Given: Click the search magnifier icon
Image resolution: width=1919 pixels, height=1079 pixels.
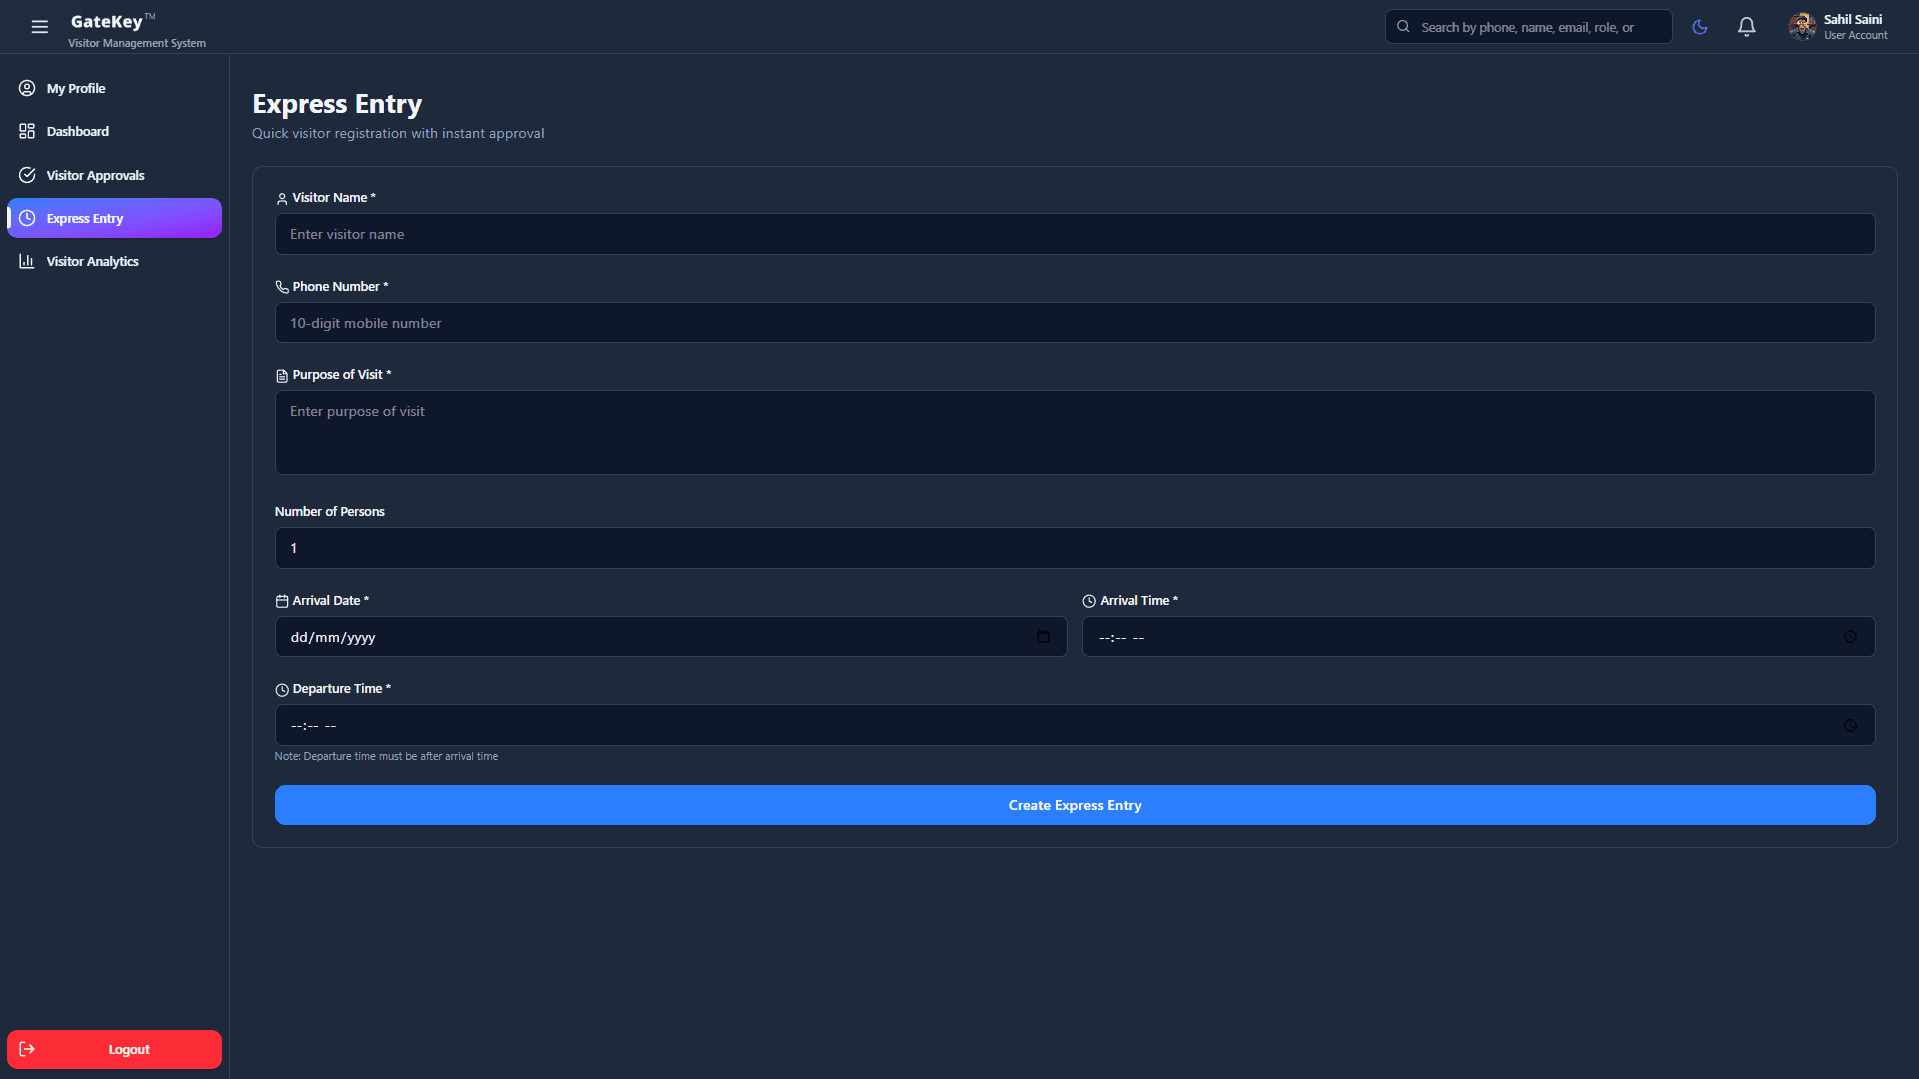Looking at the screenshot, I should tap(1403, 27).
